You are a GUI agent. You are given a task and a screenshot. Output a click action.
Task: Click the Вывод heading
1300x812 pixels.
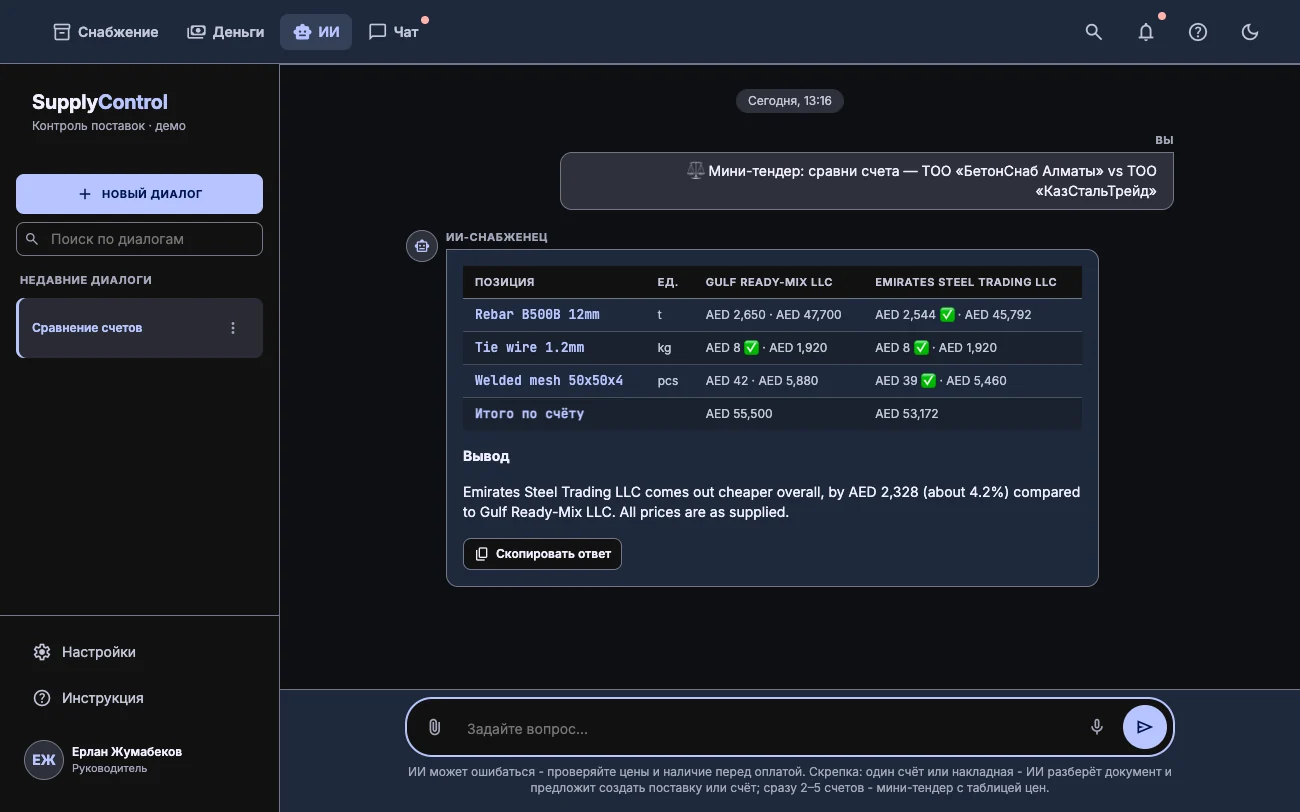pos(486,456)
